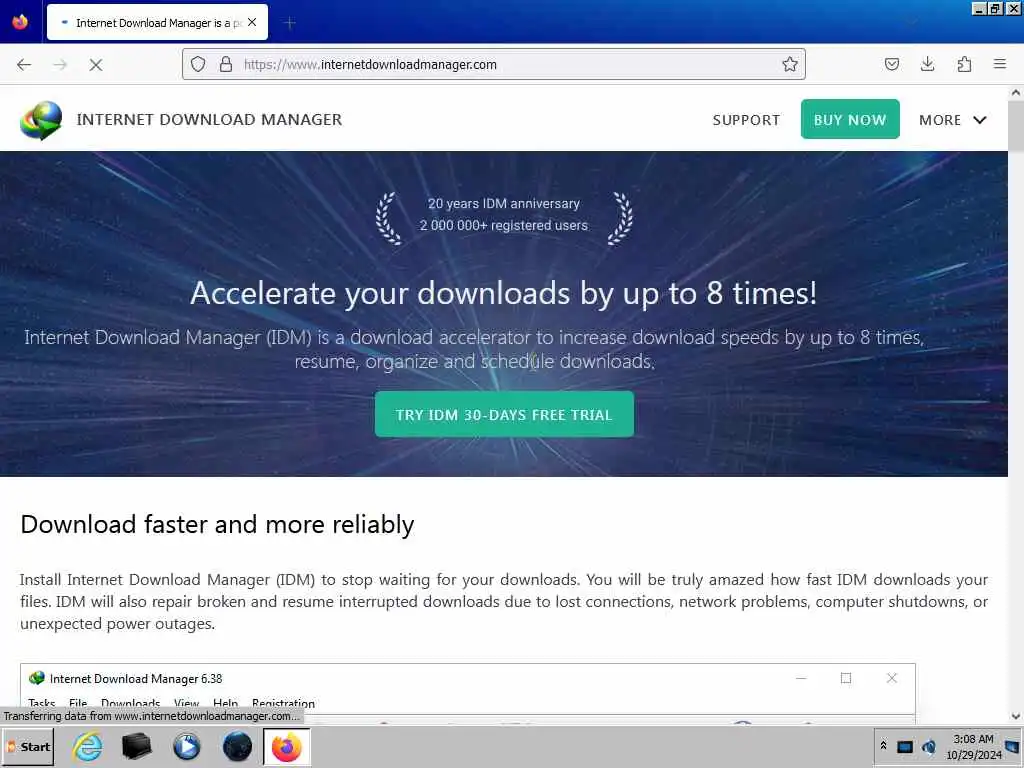Image resolution: width=1024 pixels, height=768 pixels.
Task: Open the black folder taskbar icon
Action: click(136, 746)
